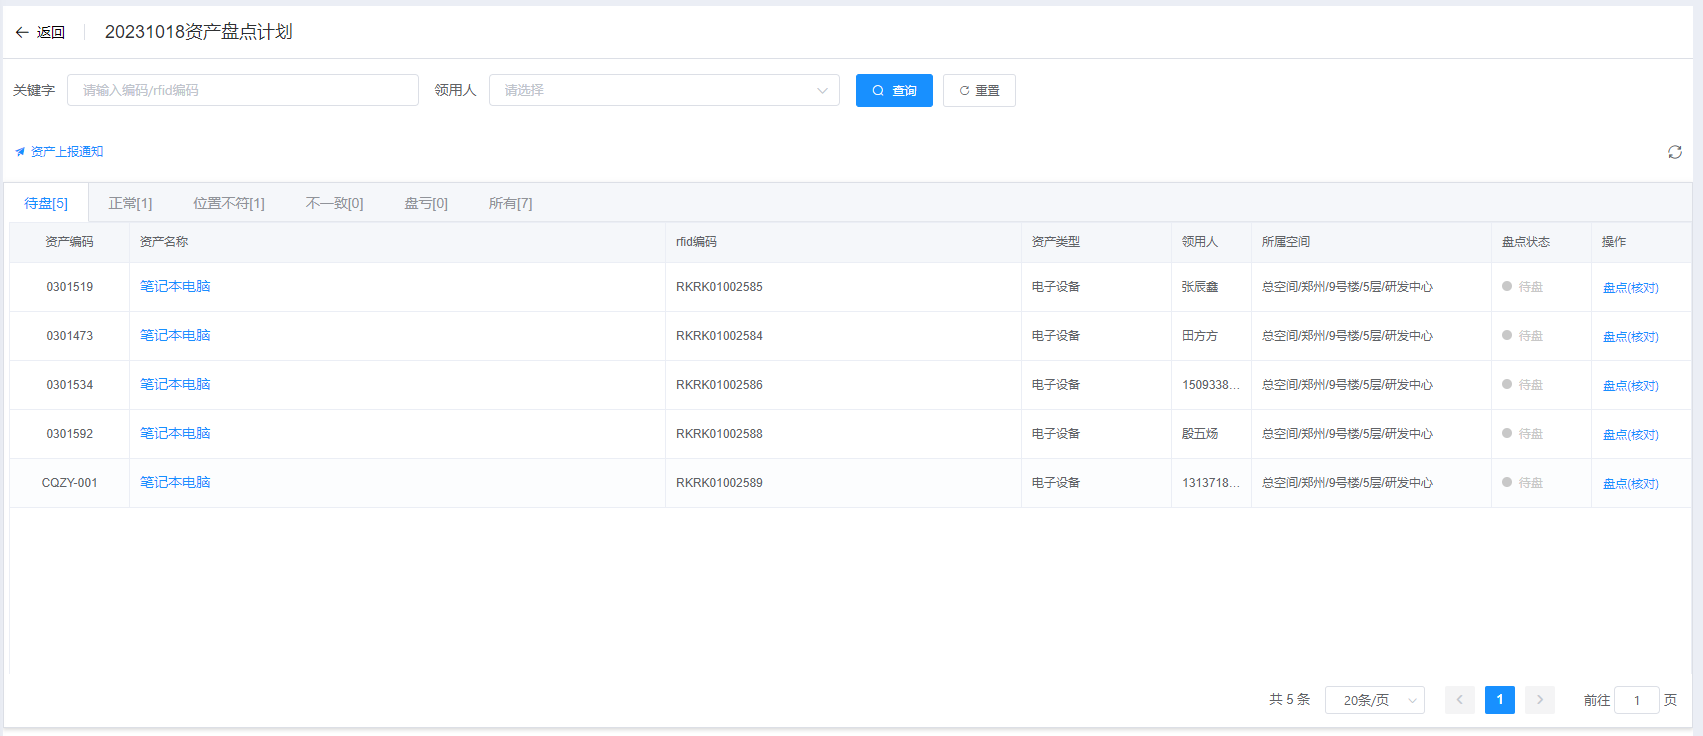Click the 重置 reset button

[x=979, y=91]
